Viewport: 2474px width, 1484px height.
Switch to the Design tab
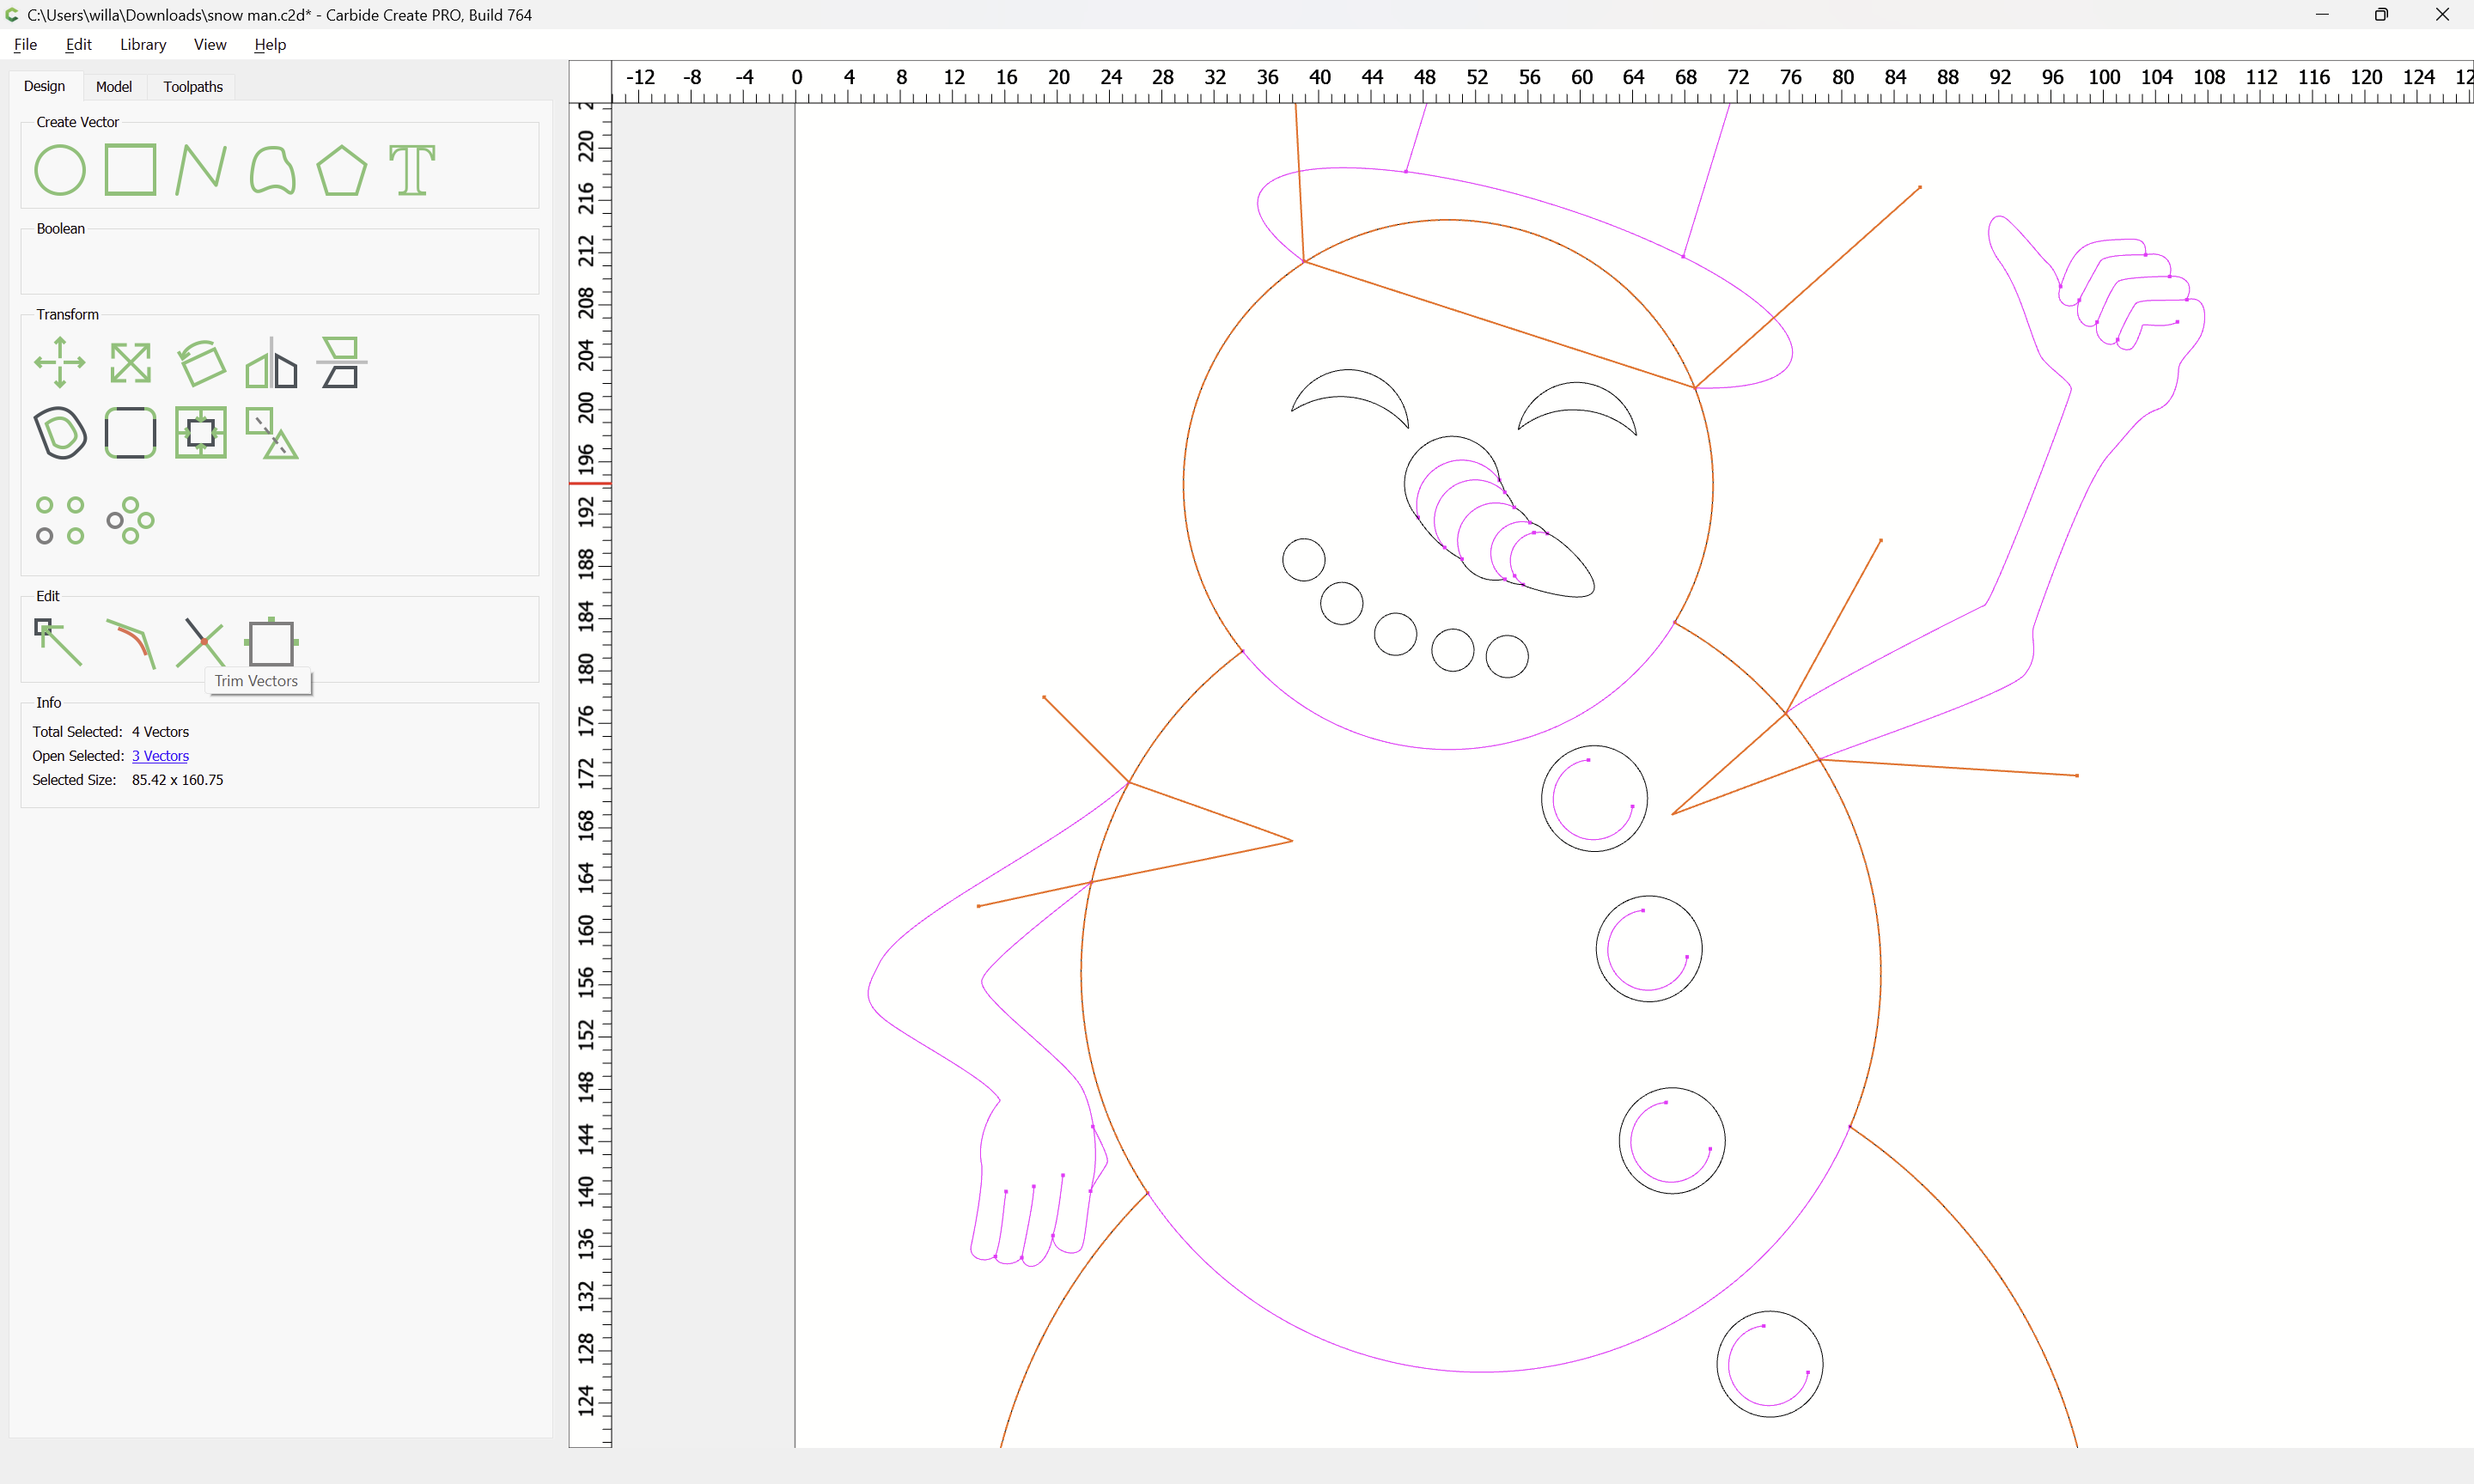point(45,86)
